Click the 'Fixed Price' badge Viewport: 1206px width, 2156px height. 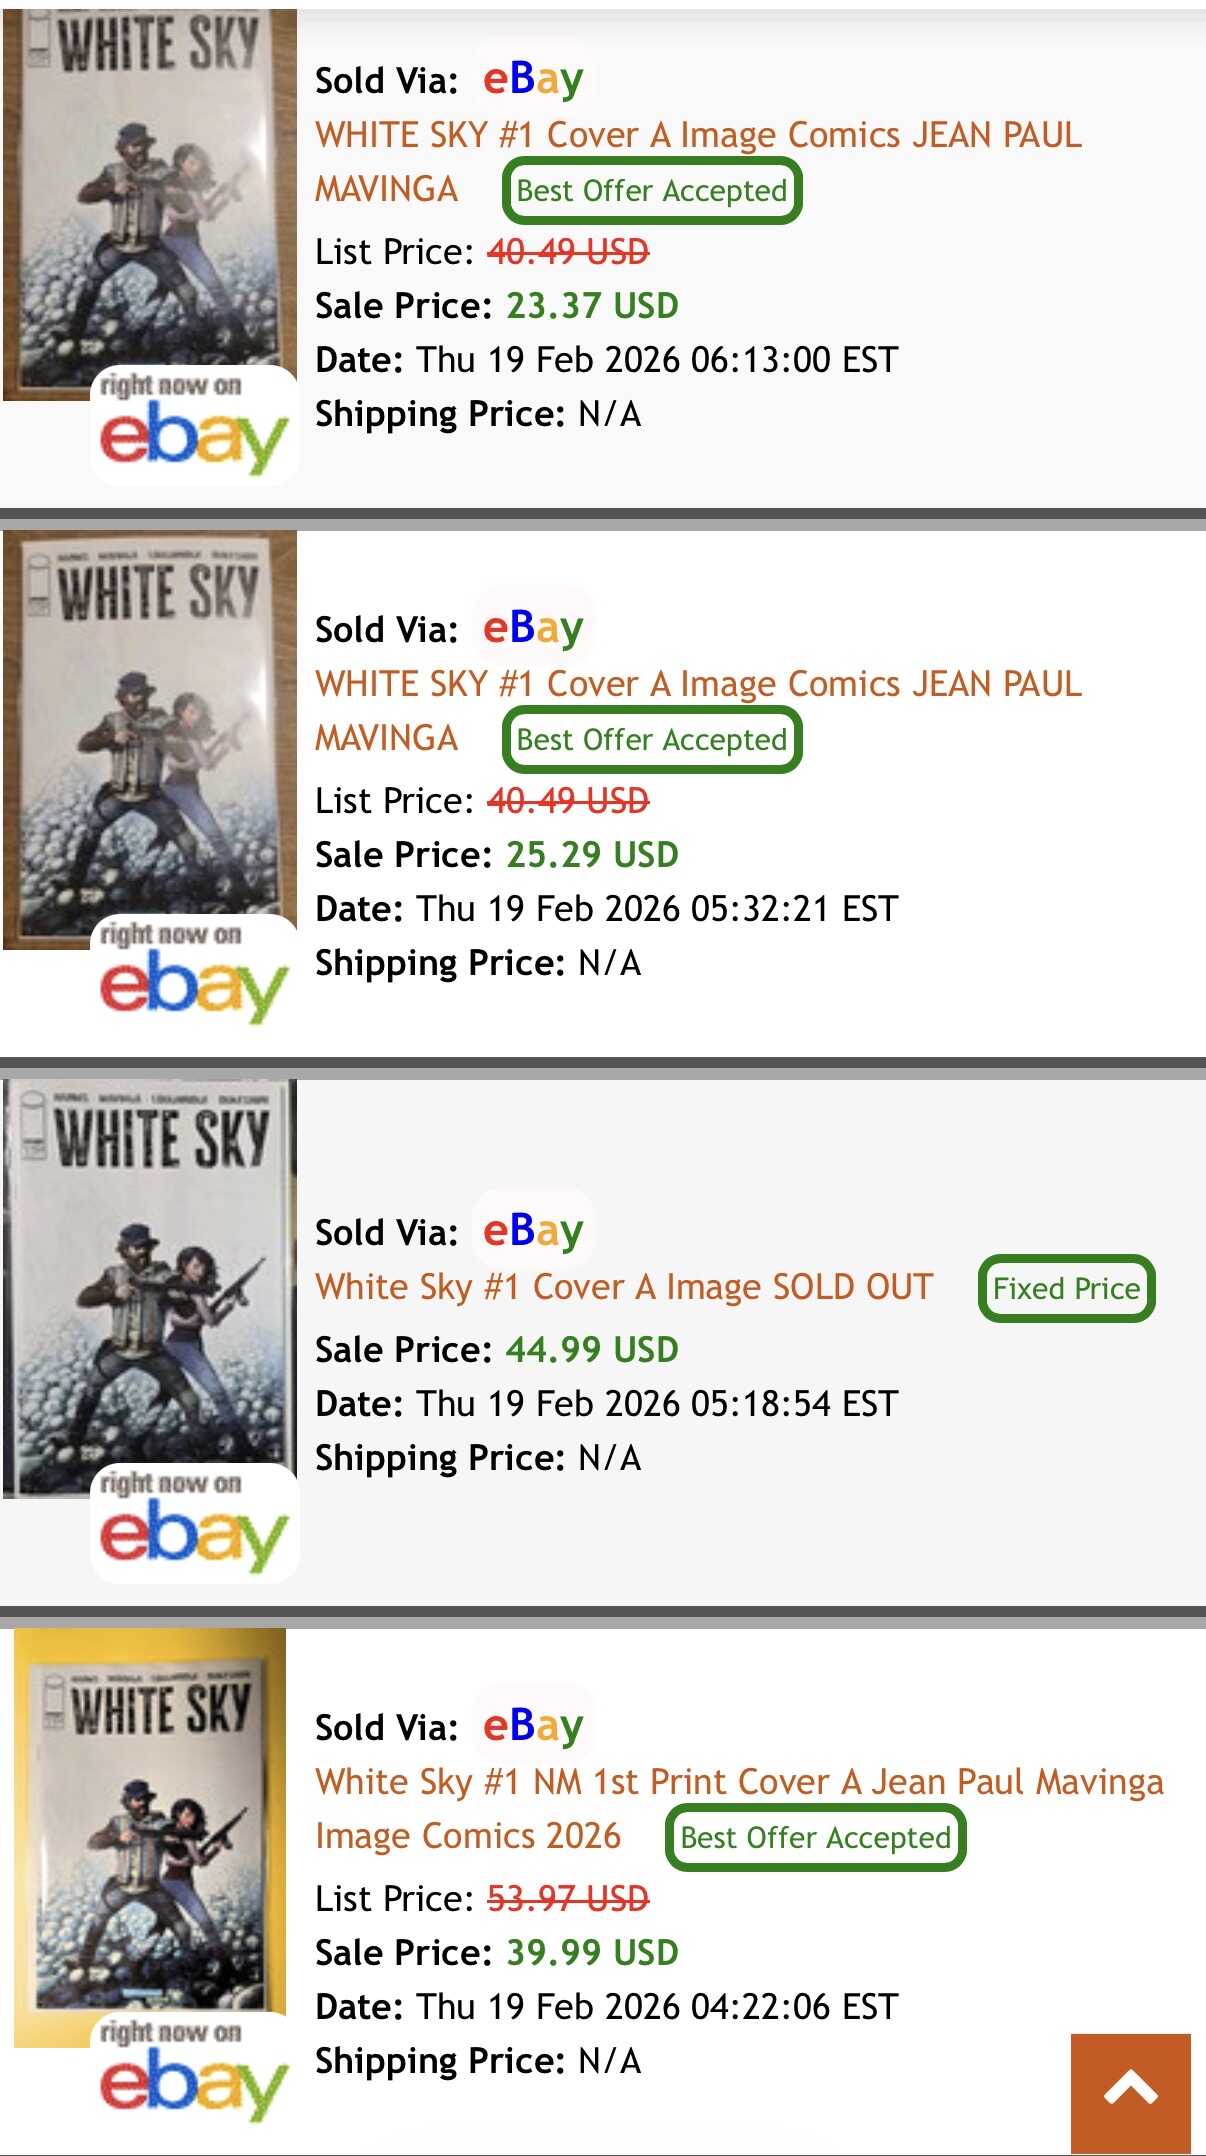point(1066,1289)
